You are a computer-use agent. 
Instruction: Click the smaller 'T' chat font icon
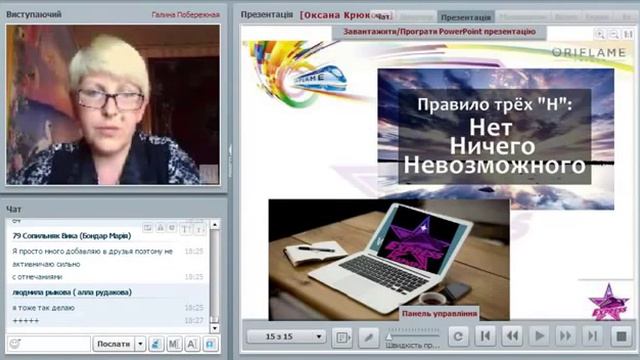(200, 229)
